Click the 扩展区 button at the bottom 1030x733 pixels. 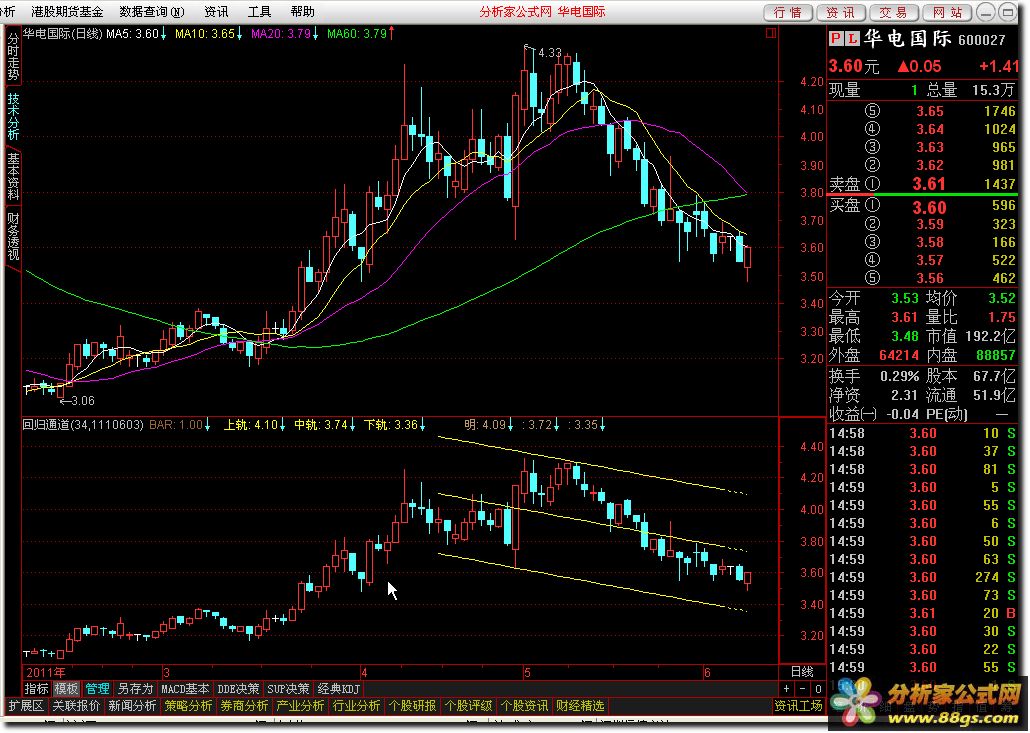coord(26,706)
